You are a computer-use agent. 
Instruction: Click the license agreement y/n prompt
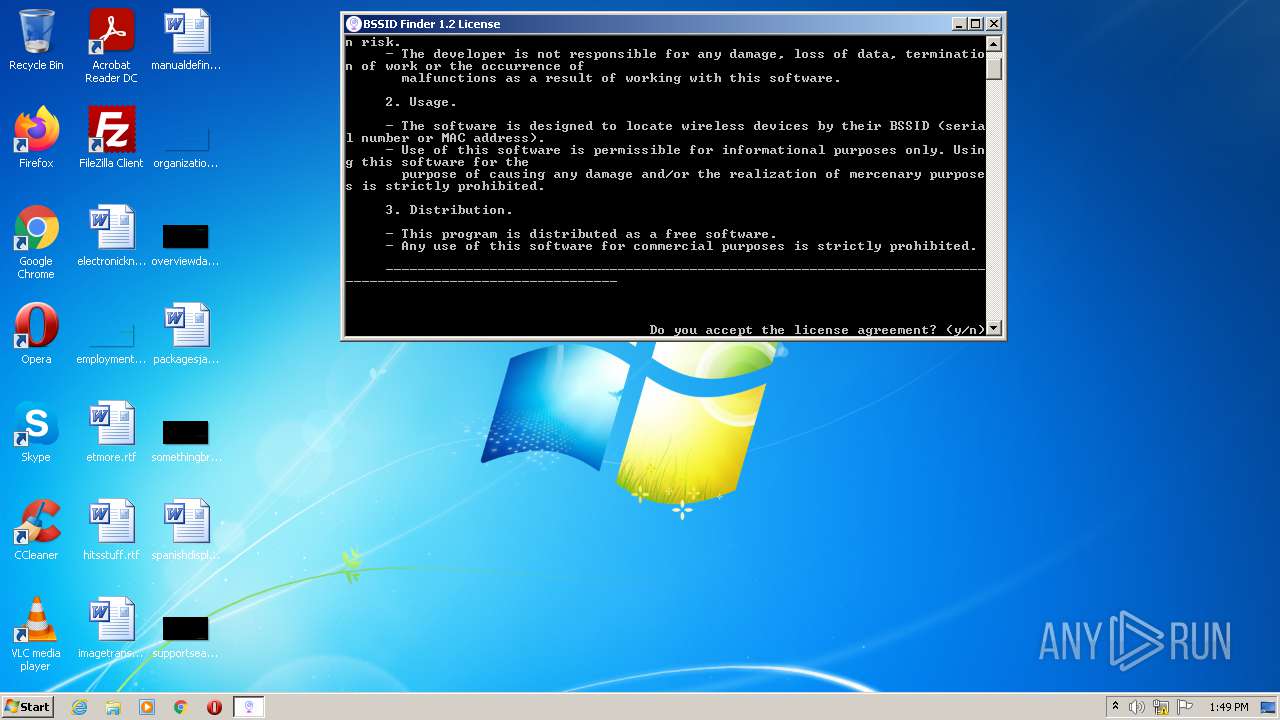[817, 330]
